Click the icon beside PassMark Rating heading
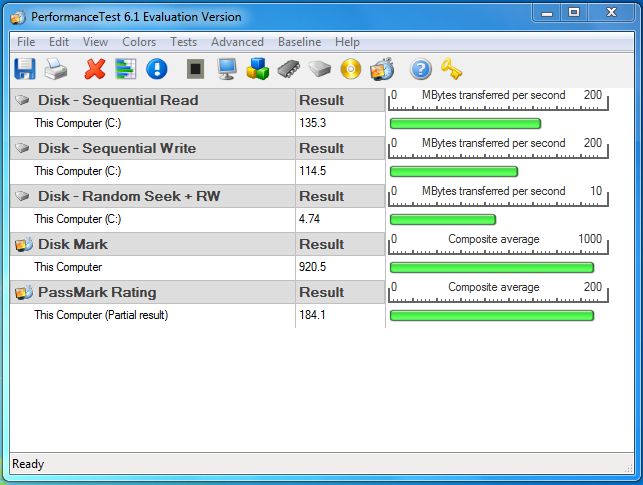Viewport: 643px width, 485px height. click(x=23, y=292)
